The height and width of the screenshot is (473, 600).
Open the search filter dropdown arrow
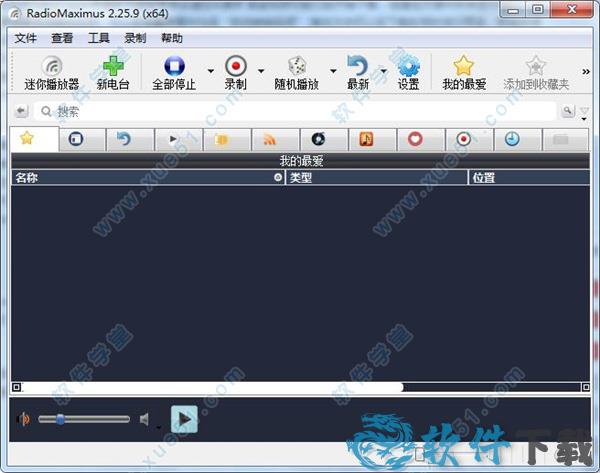(x=584, y=119)
